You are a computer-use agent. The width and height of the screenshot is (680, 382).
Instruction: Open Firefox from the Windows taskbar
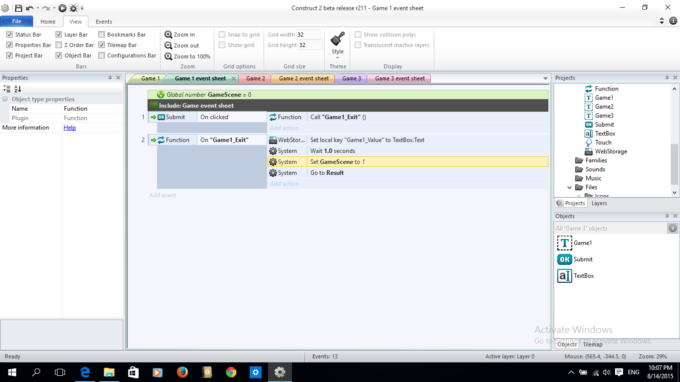(x=182, y=372)
